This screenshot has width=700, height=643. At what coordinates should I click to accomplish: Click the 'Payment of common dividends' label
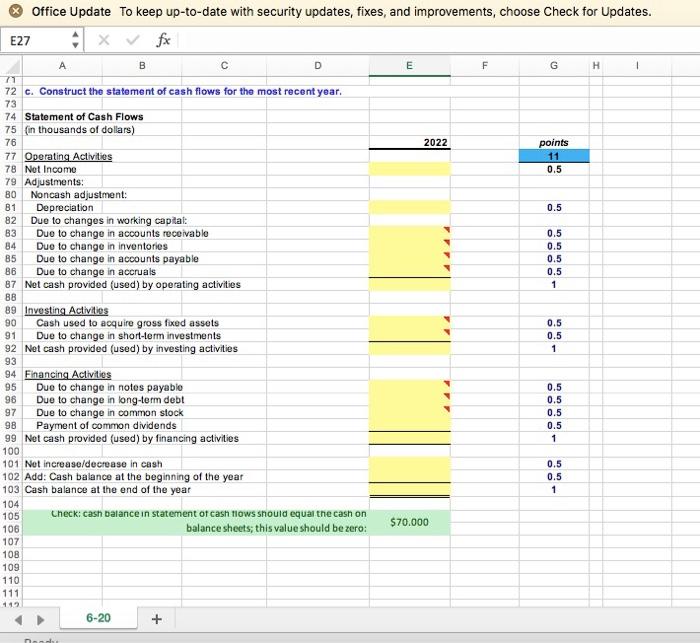106,426
